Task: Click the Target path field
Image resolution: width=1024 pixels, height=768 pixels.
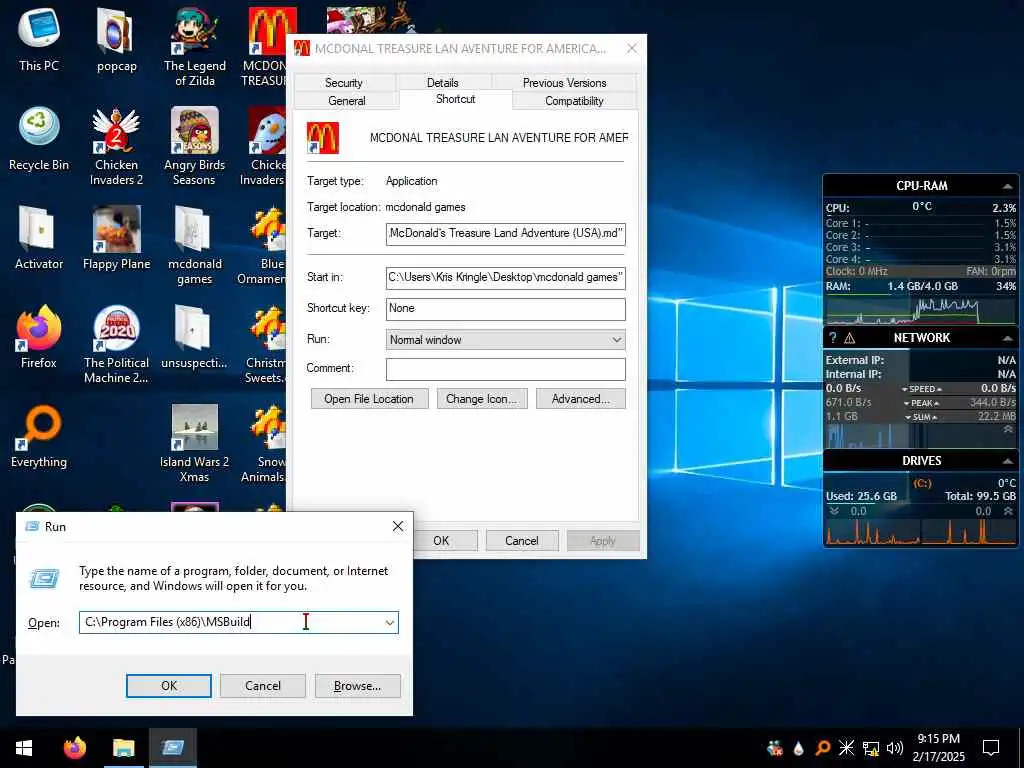Action: click(505, 233)
